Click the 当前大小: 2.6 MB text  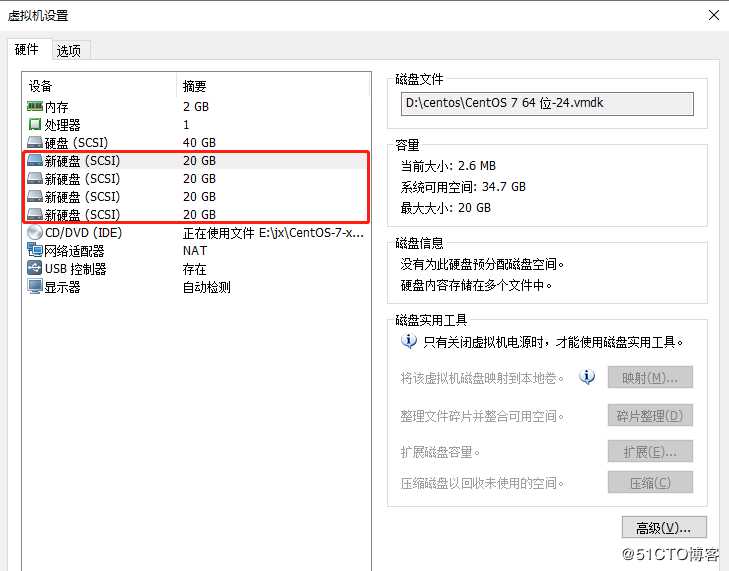448,166
